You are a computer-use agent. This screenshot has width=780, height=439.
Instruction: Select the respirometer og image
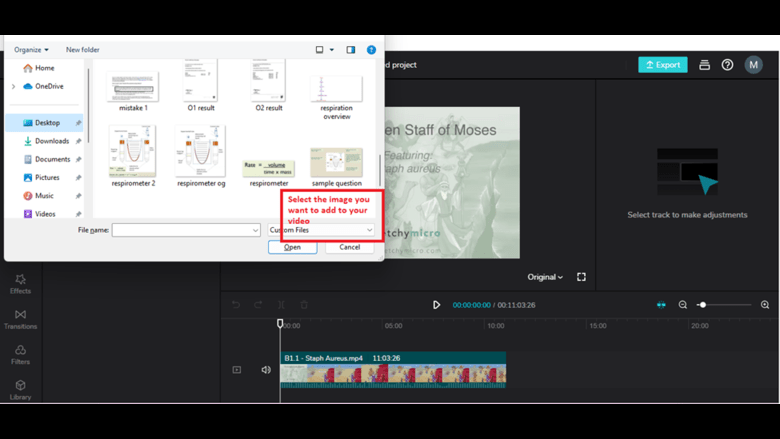[x=201, y=156]
